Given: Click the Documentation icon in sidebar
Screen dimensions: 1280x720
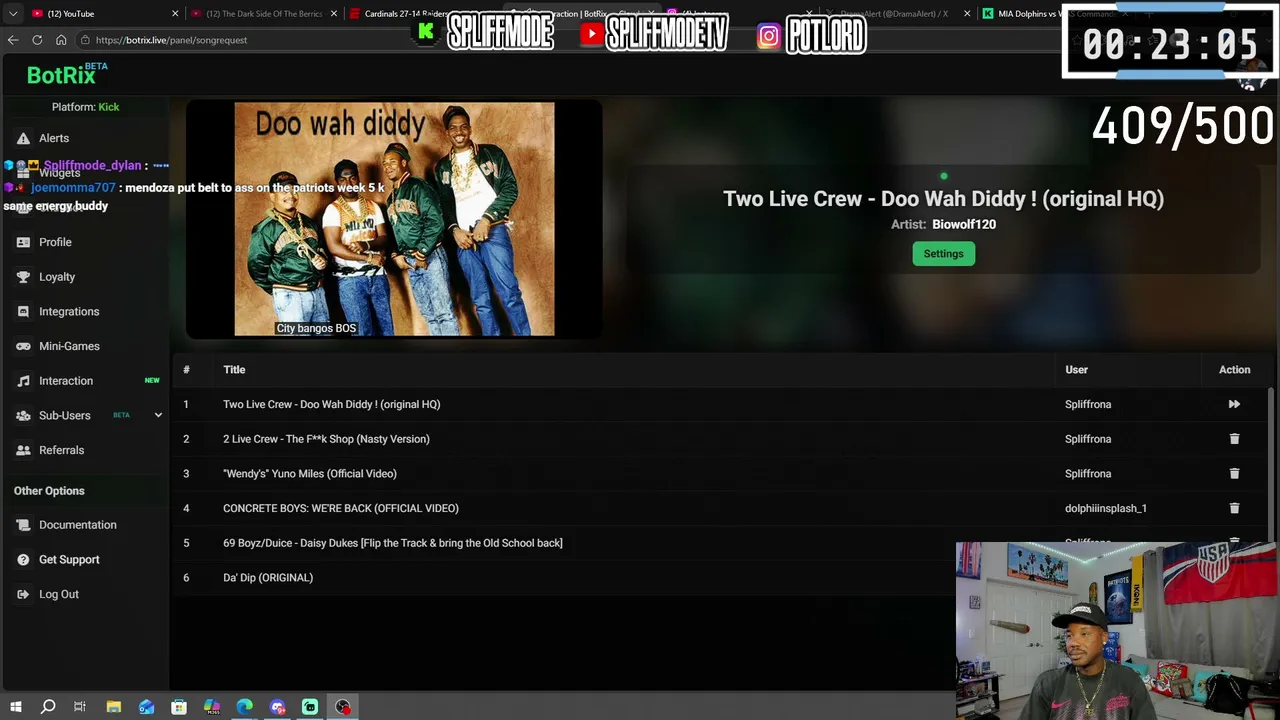Looking at the screenshot, I should coord(23,525).
